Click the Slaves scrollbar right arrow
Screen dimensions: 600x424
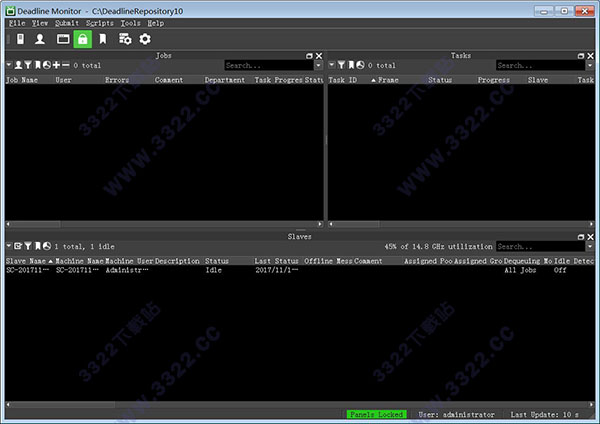tap(591, 404)
